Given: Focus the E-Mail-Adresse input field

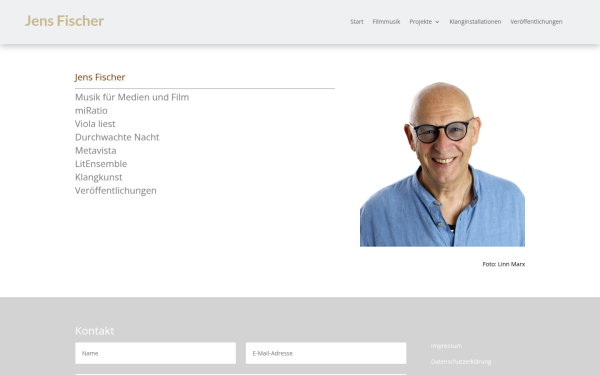Looking at the screenshot, I should click(326, 353).
